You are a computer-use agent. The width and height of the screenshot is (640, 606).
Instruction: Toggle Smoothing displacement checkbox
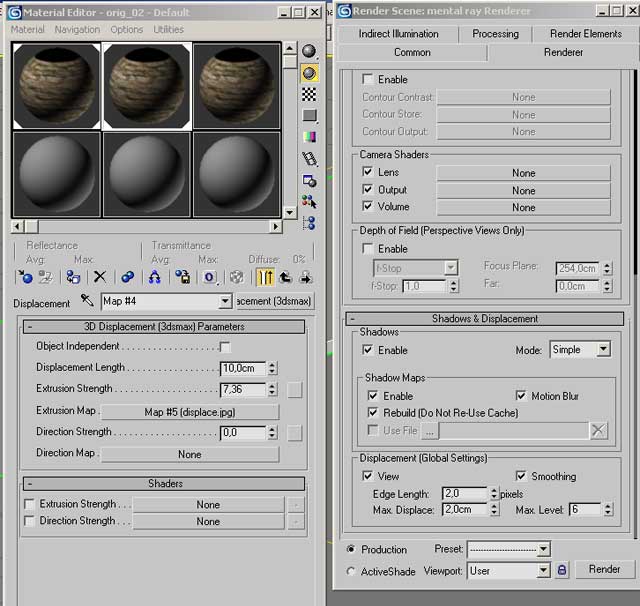point(521,476)
